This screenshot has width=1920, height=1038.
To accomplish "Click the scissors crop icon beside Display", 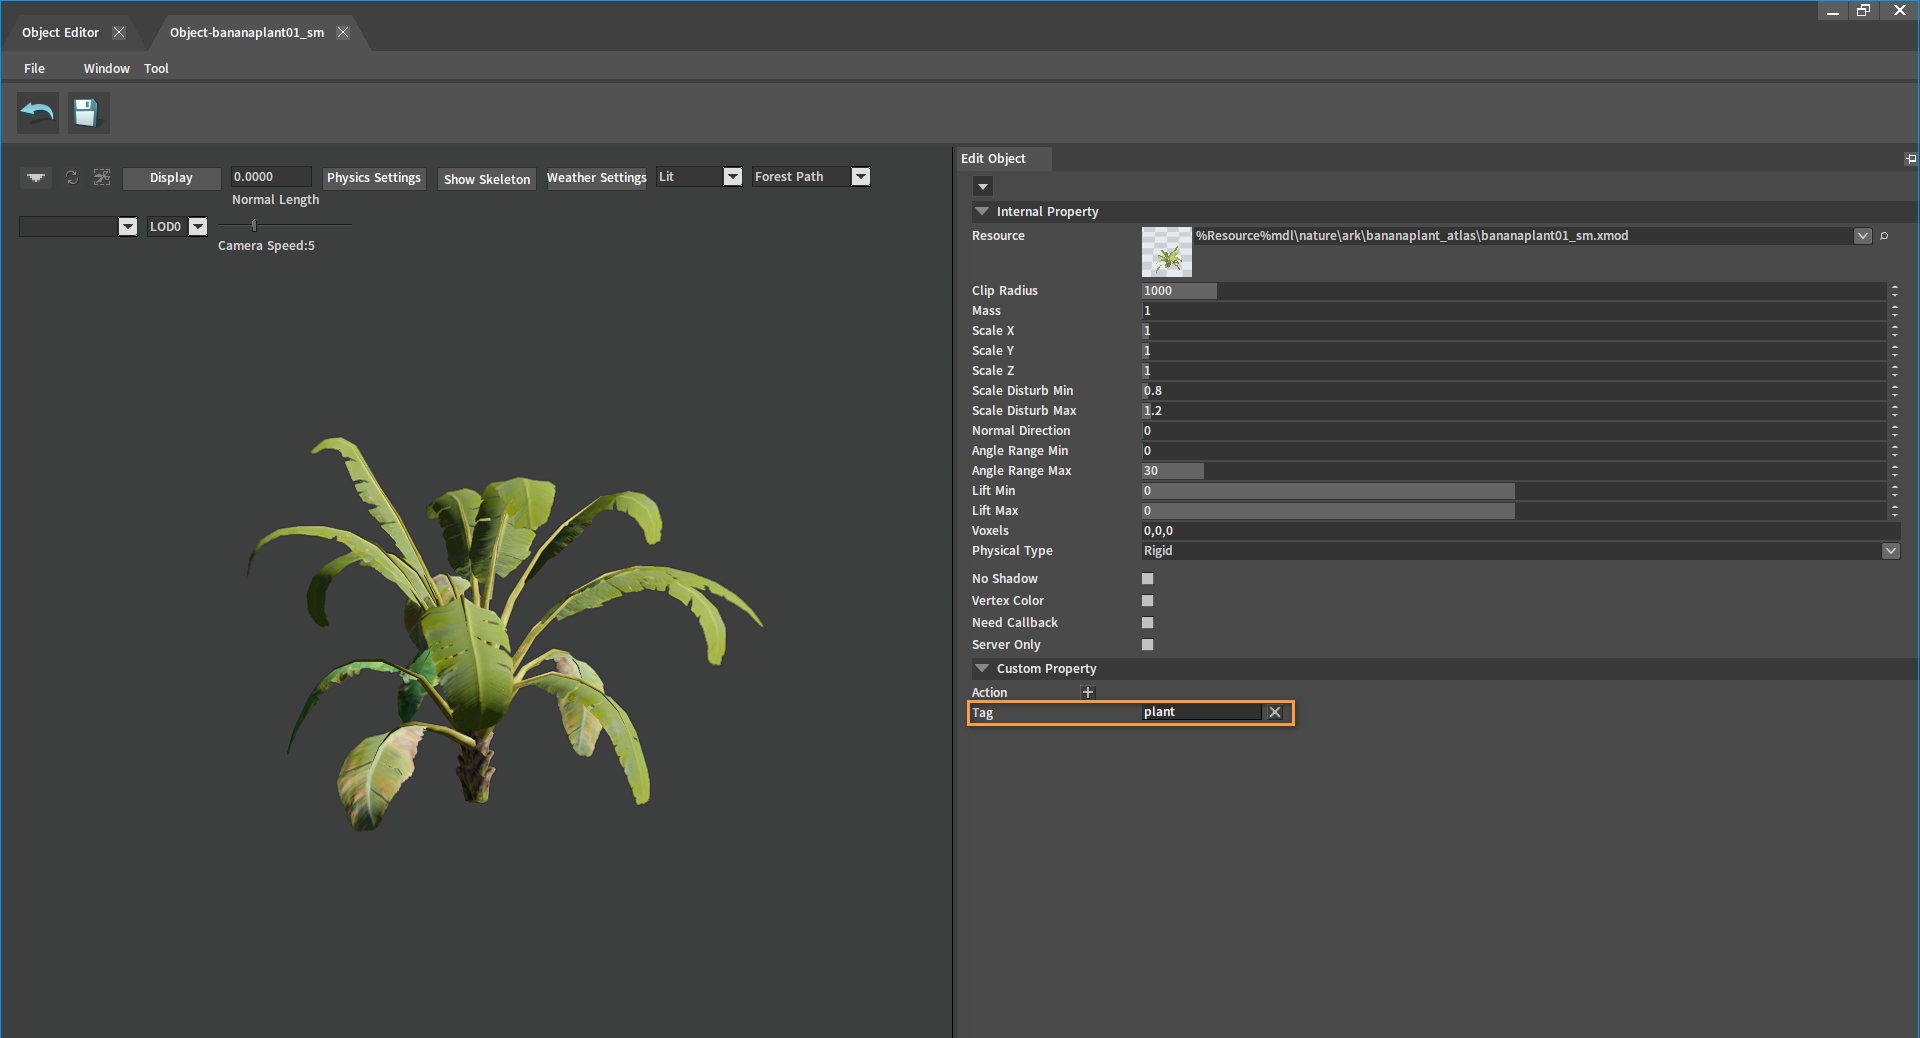I will 102,177.
